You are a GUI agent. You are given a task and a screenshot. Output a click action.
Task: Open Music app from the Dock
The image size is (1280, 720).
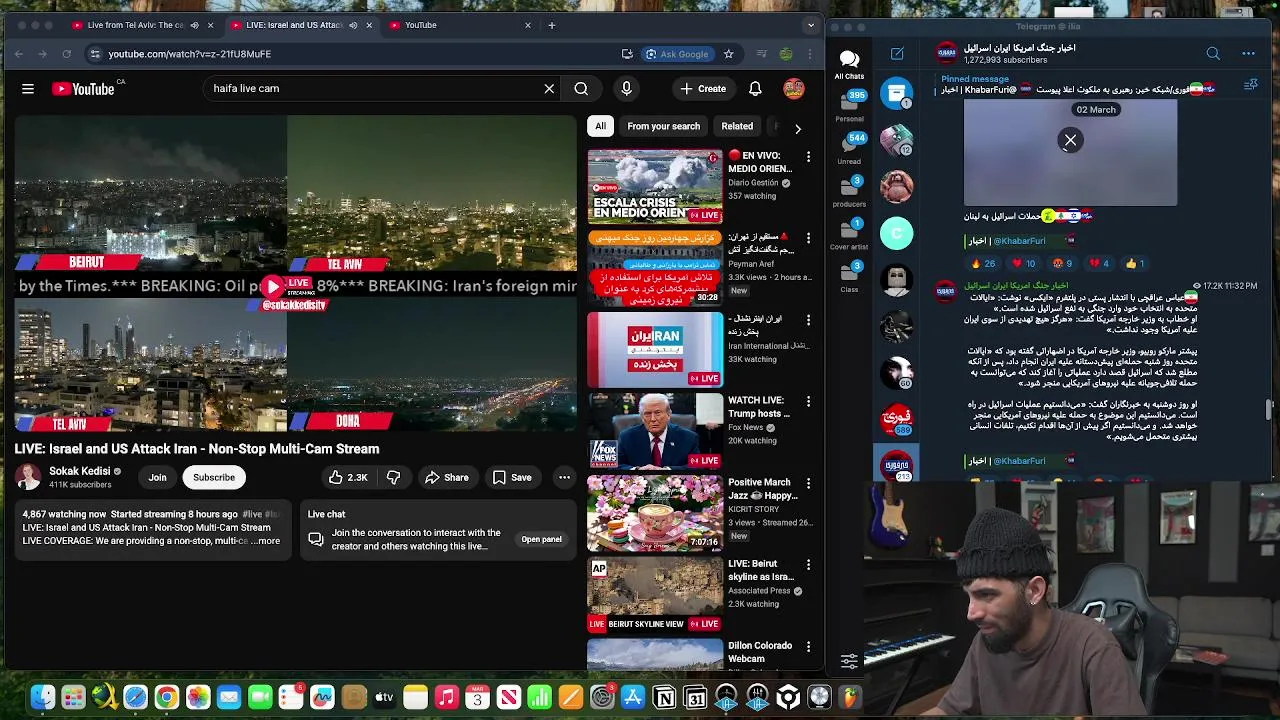pos(447,697)
